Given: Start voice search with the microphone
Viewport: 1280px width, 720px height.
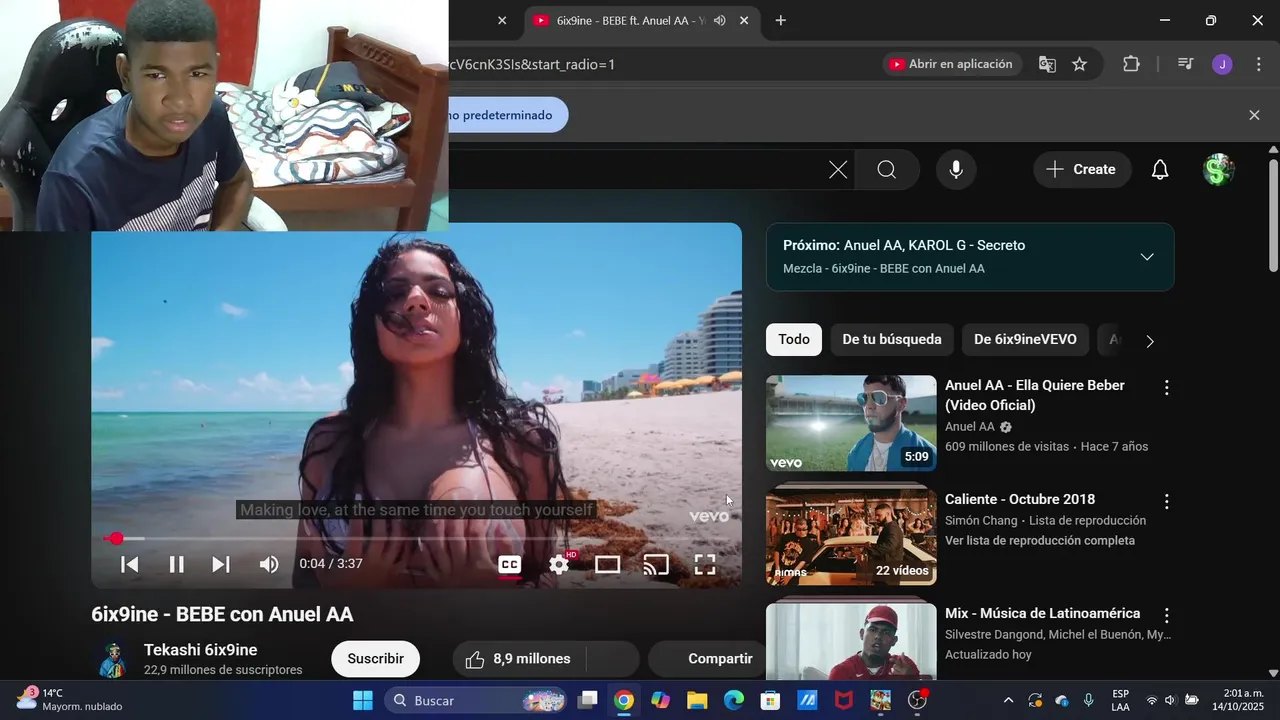Looking at the screenshot, I should tap(956, 170).
